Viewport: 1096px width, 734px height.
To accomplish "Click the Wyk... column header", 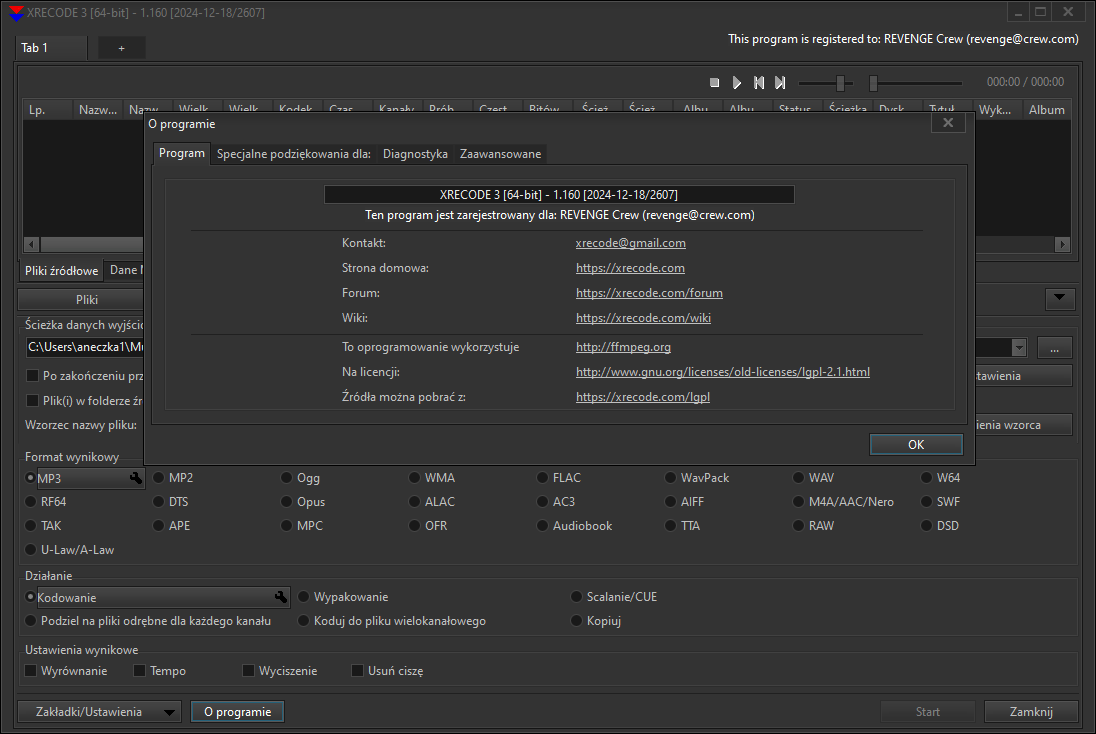I will tap(997, 110).
